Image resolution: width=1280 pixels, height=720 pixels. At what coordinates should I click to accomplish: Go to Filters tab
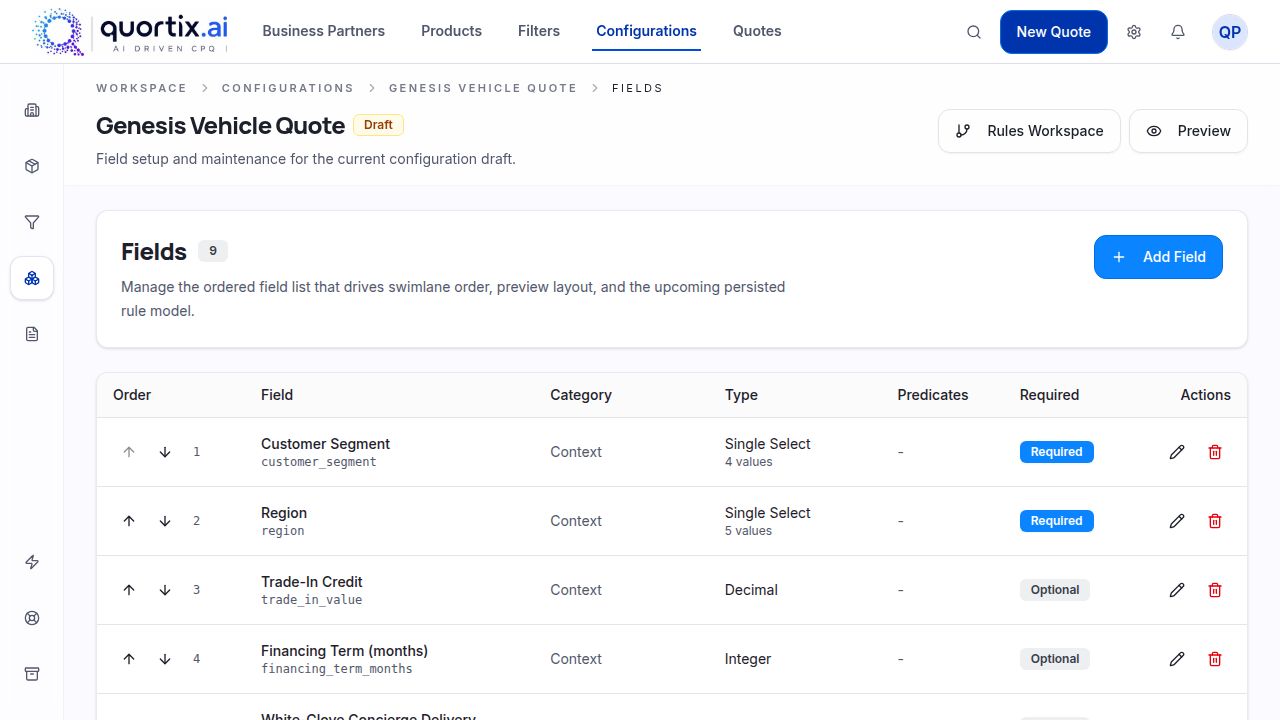click(x=539, y=31)
